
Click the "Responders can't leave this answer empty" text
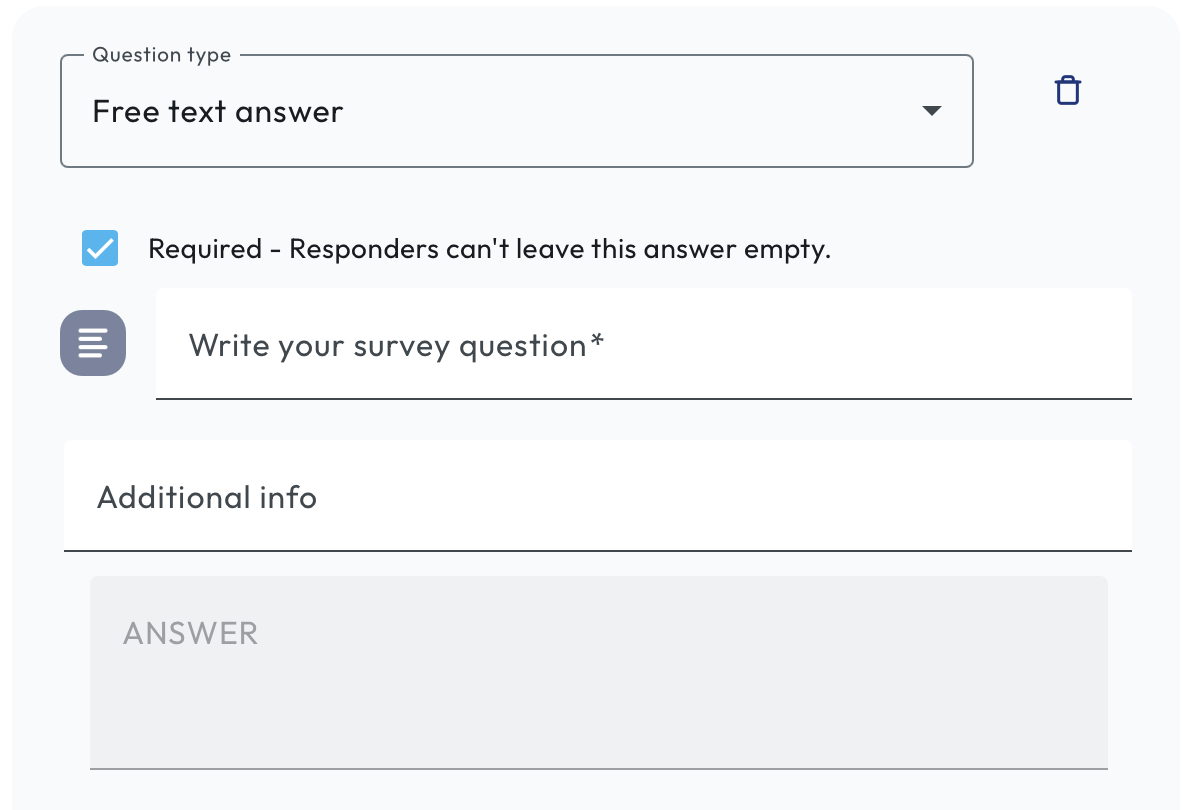click(560, 249)
